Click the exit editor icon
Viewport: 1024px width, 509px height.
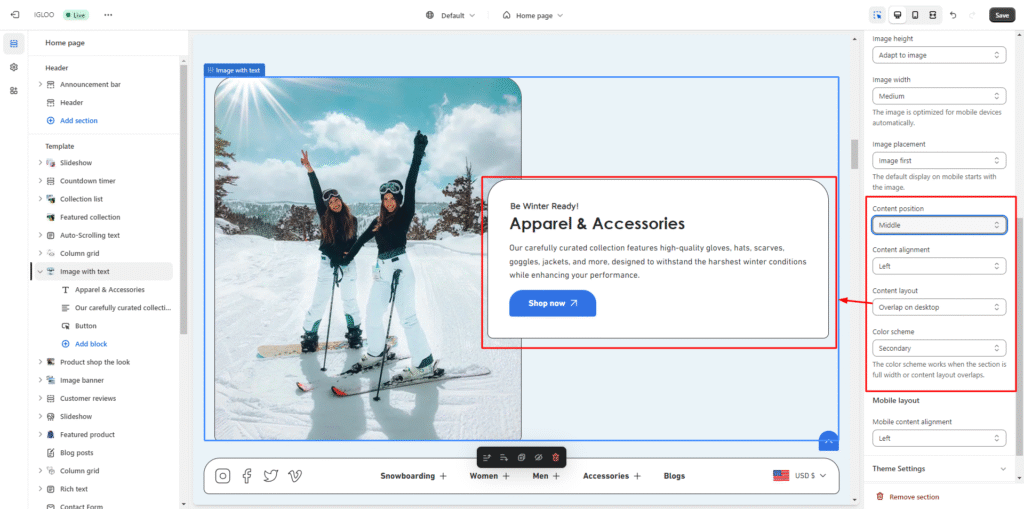[14, 15]
